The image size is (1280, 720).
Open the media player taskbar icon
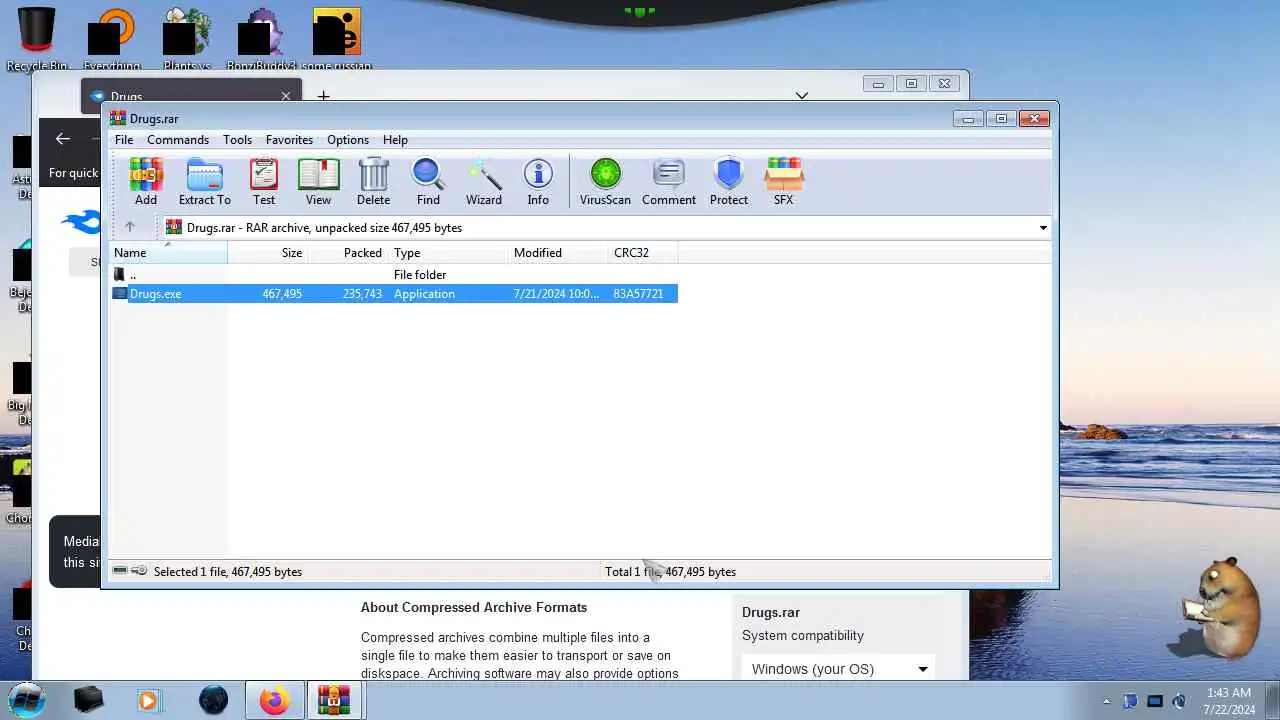(148, 700)
